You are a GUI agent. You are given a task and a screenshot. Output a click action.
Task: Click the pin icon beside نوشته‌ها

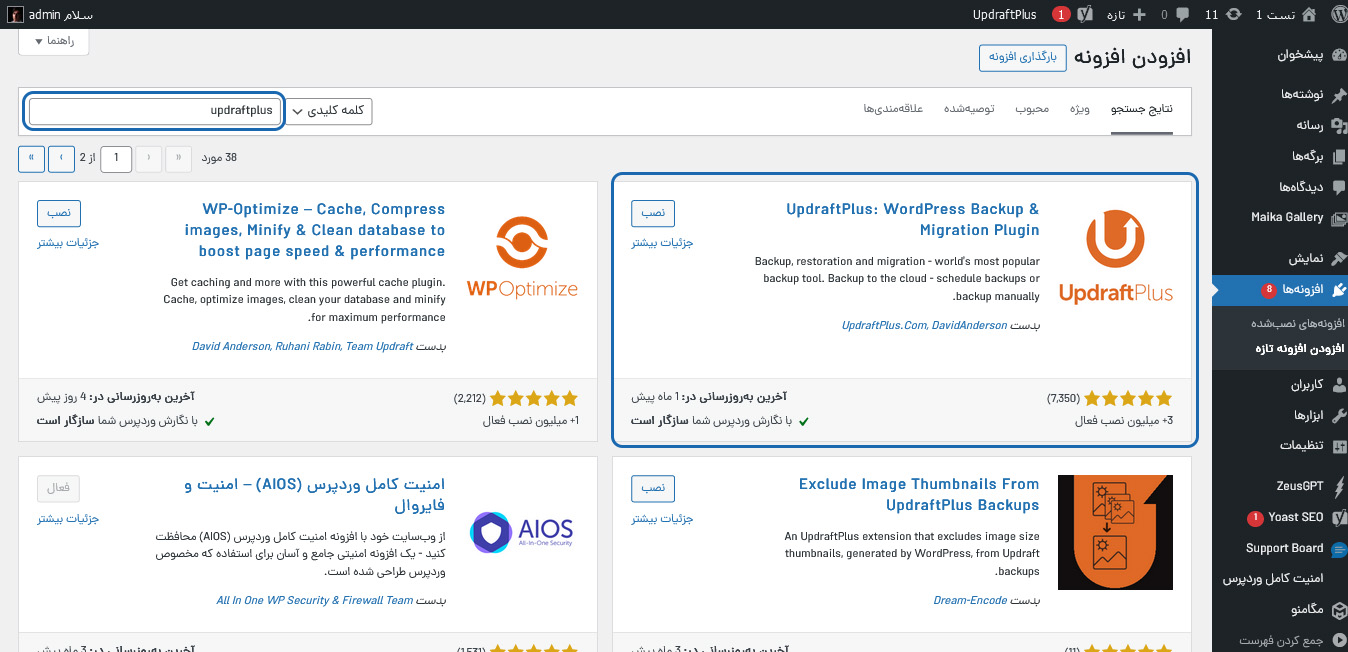pyautogui.click(x=1338, y=94)
